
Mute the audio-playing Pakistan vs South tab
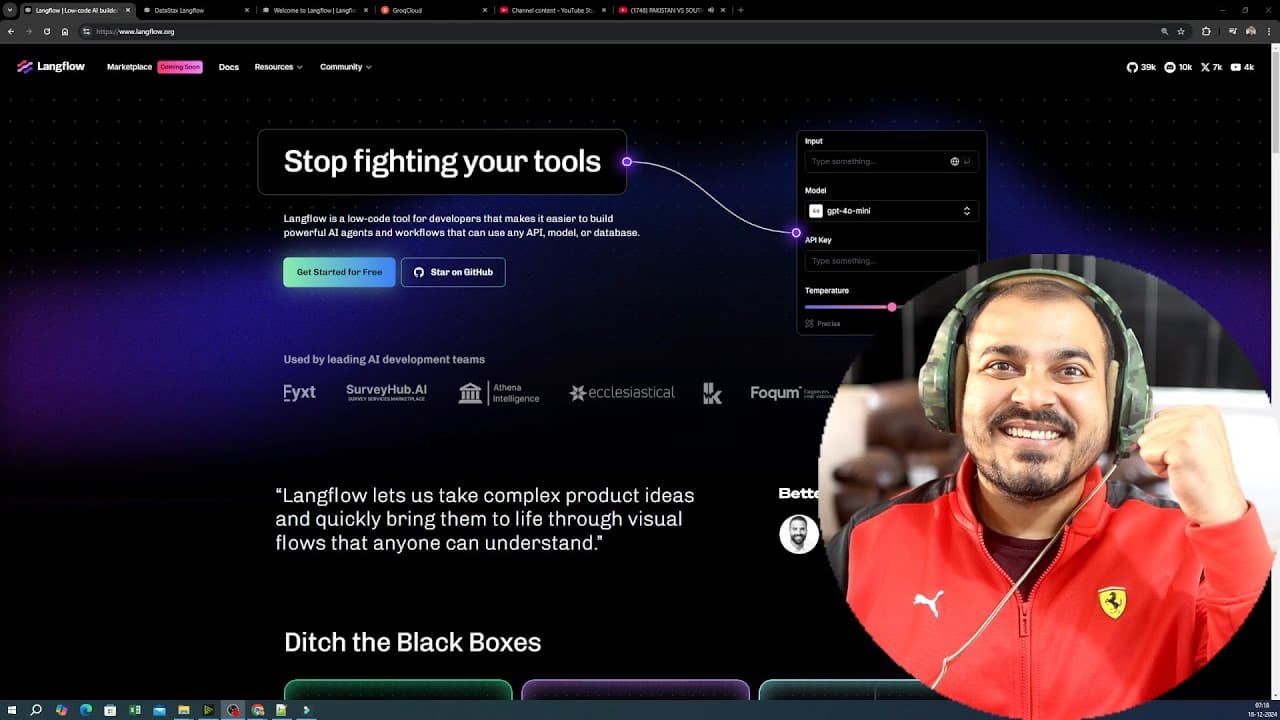coord(710,10)
